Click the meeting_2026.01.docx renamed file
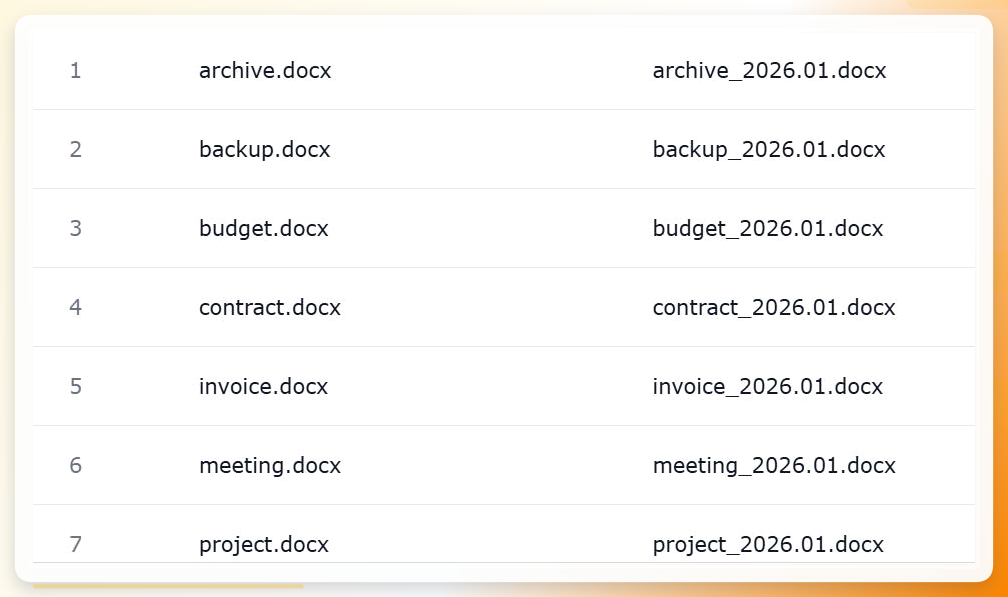Screen dimensions: 1008x597 pyautogui.click(x=774, y=465)
